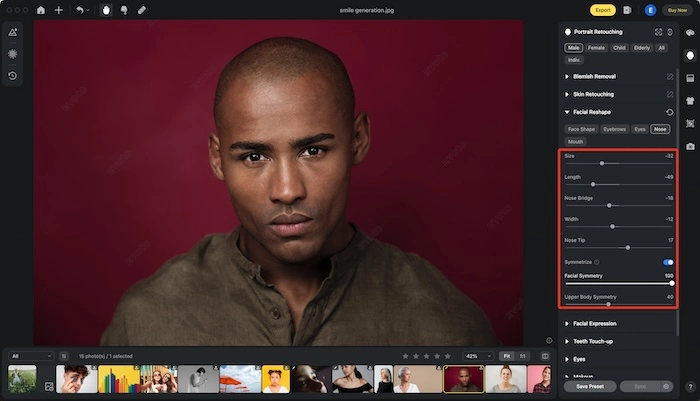Open the History panel in left sidebar

(12, 75)
